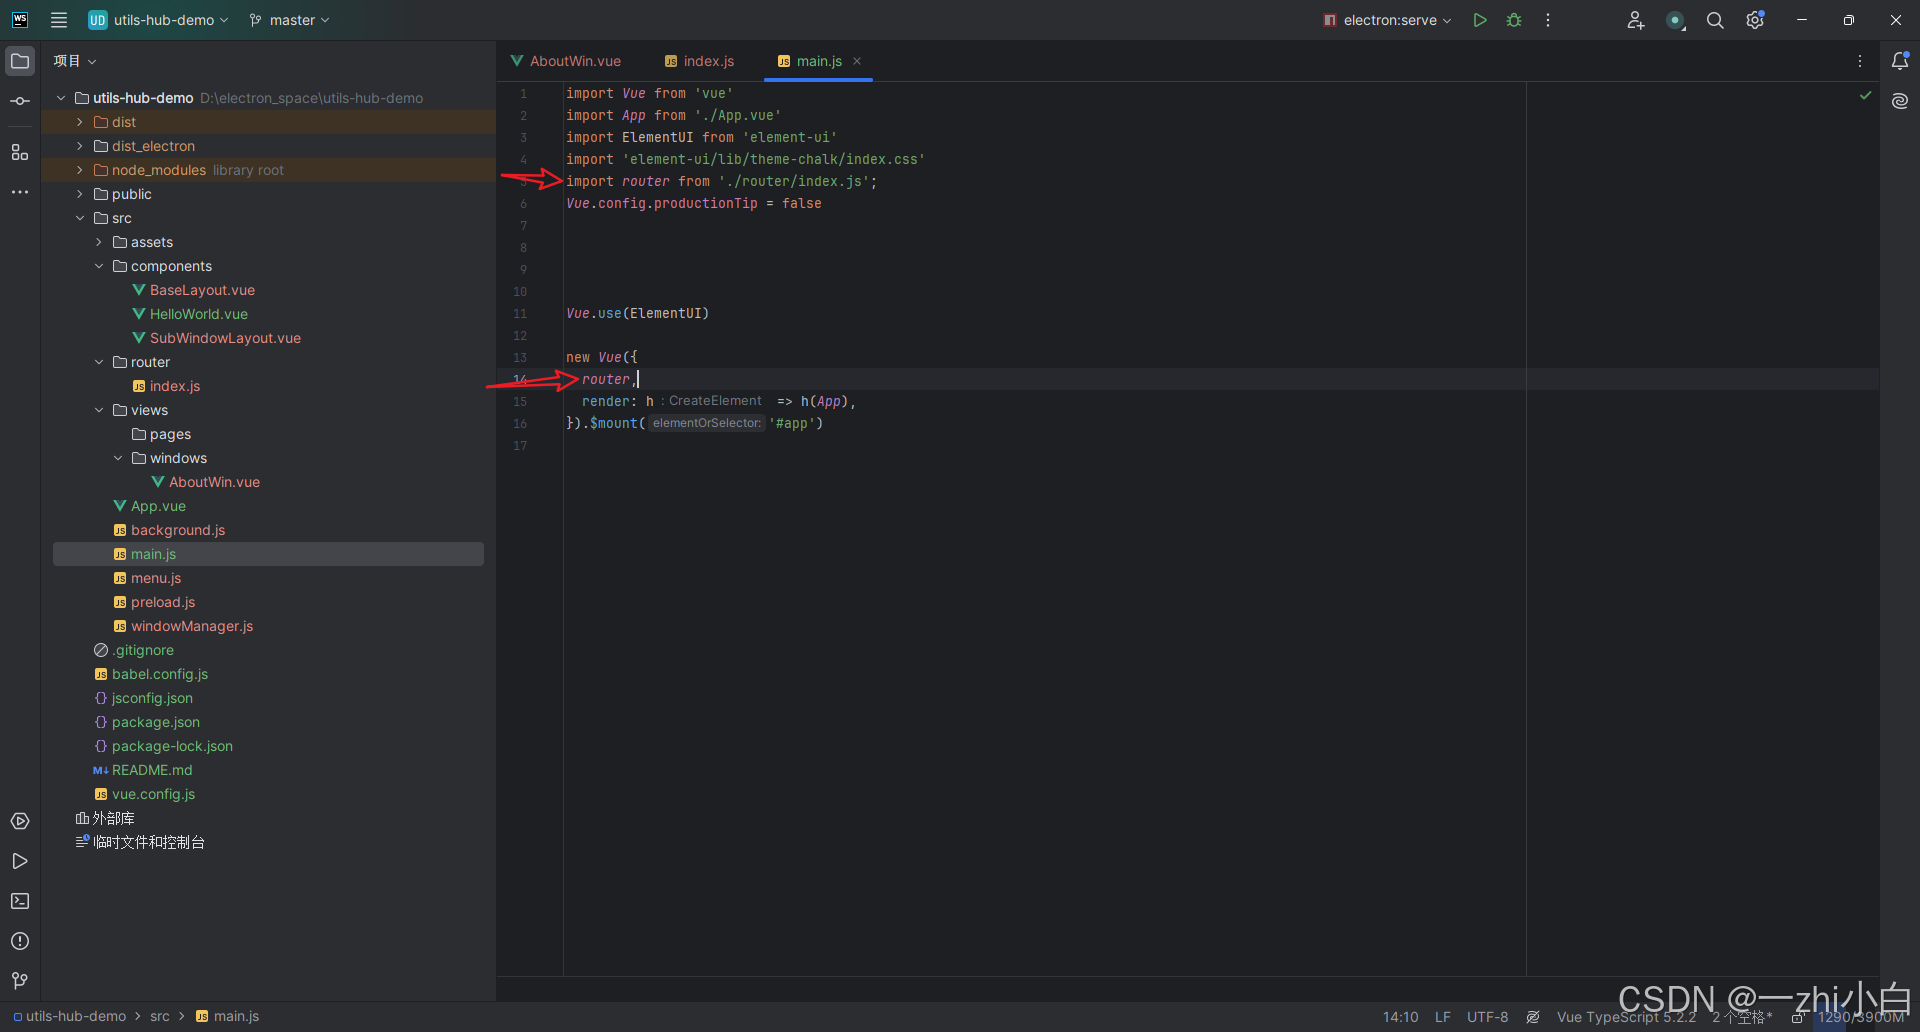Image resolution: width=1920 pixels, height=1032 pixels.
Task: Open the Commit tool window
Action: click(20, 101)
